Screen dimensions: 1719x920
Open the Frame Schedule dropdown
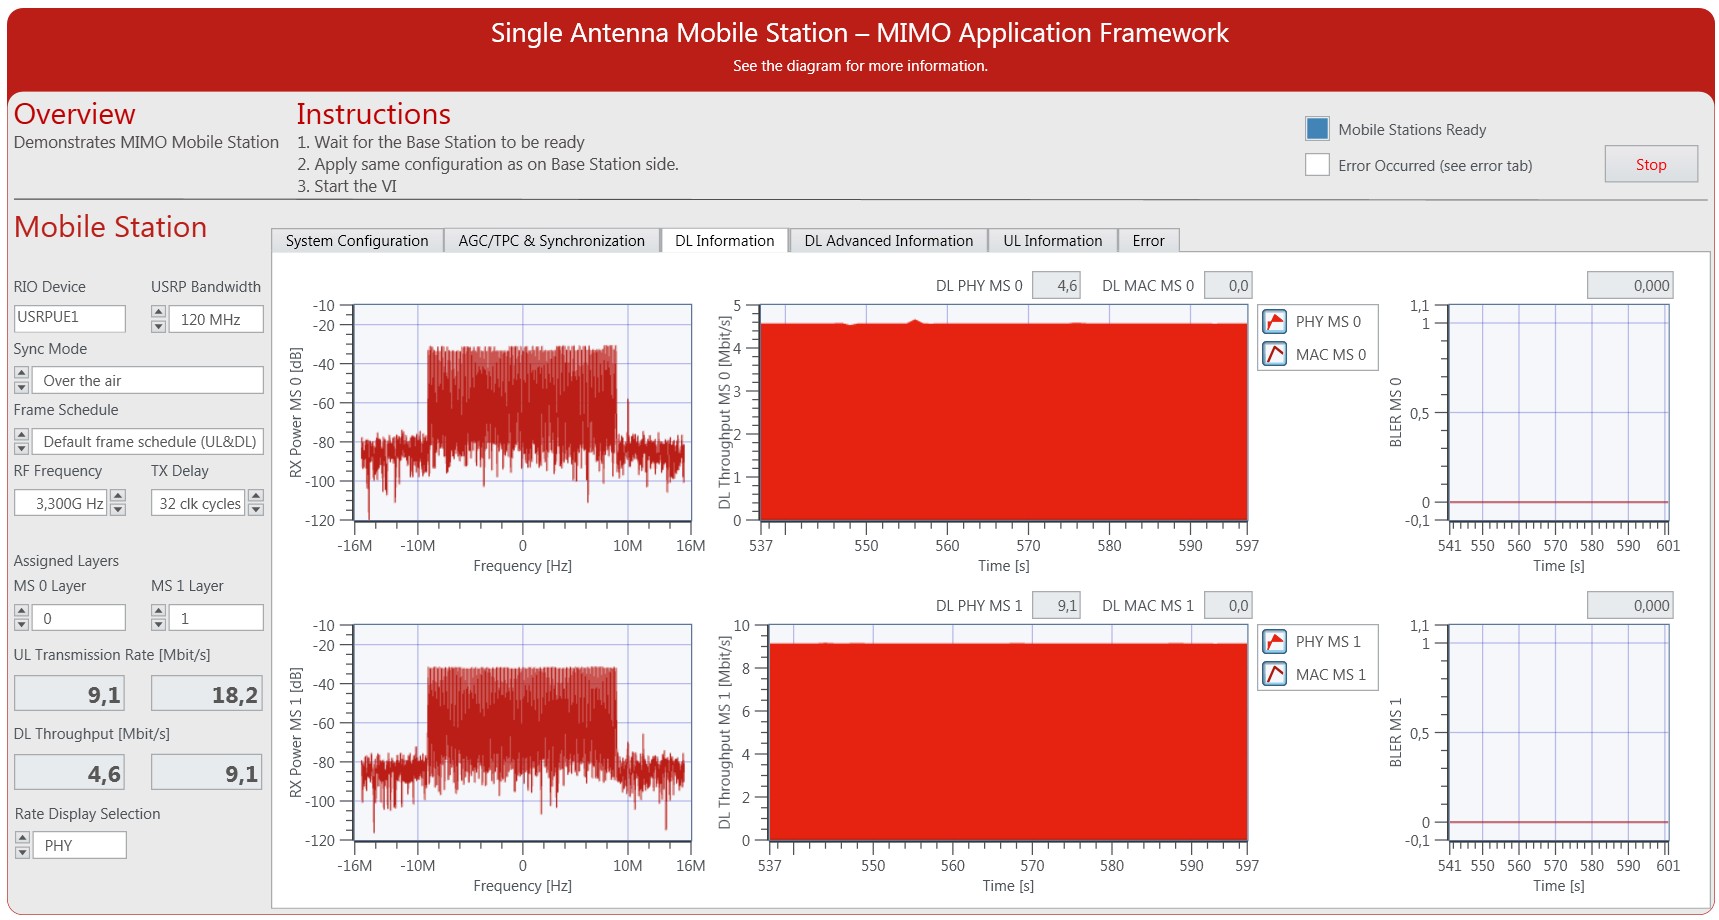click(147, 441)
